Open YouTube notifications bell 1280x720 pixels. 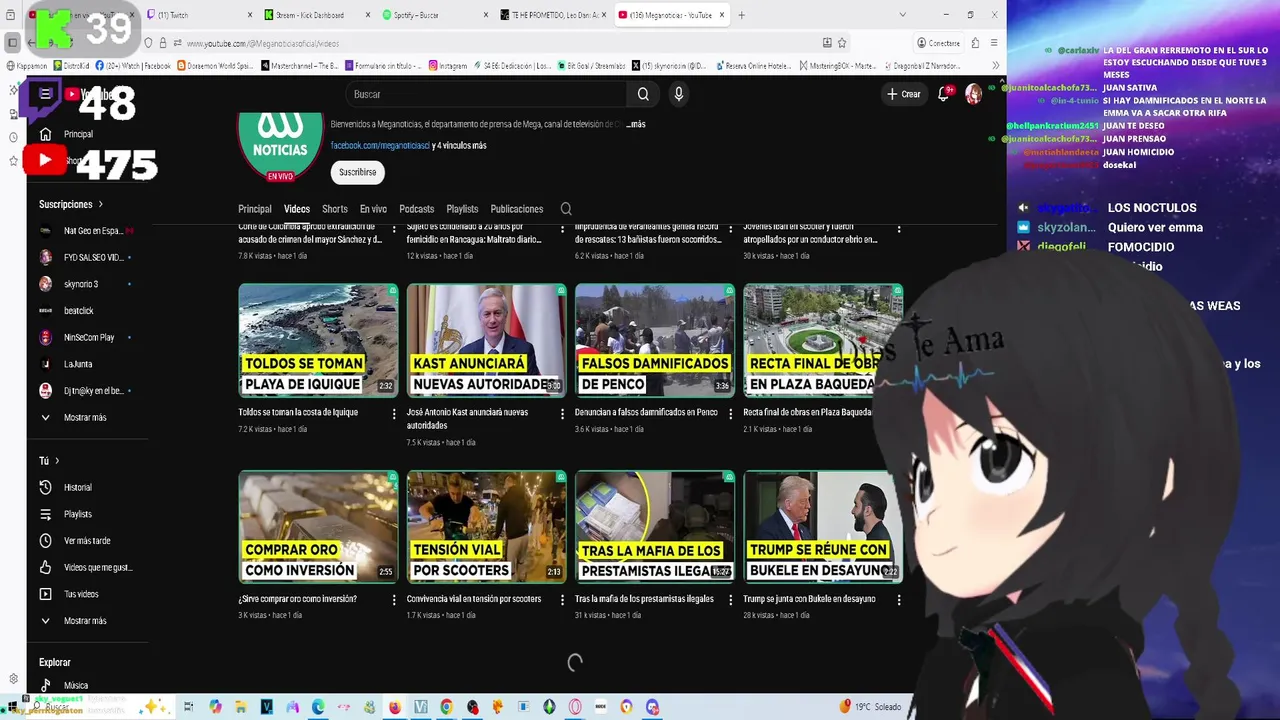tap(943, 94)
